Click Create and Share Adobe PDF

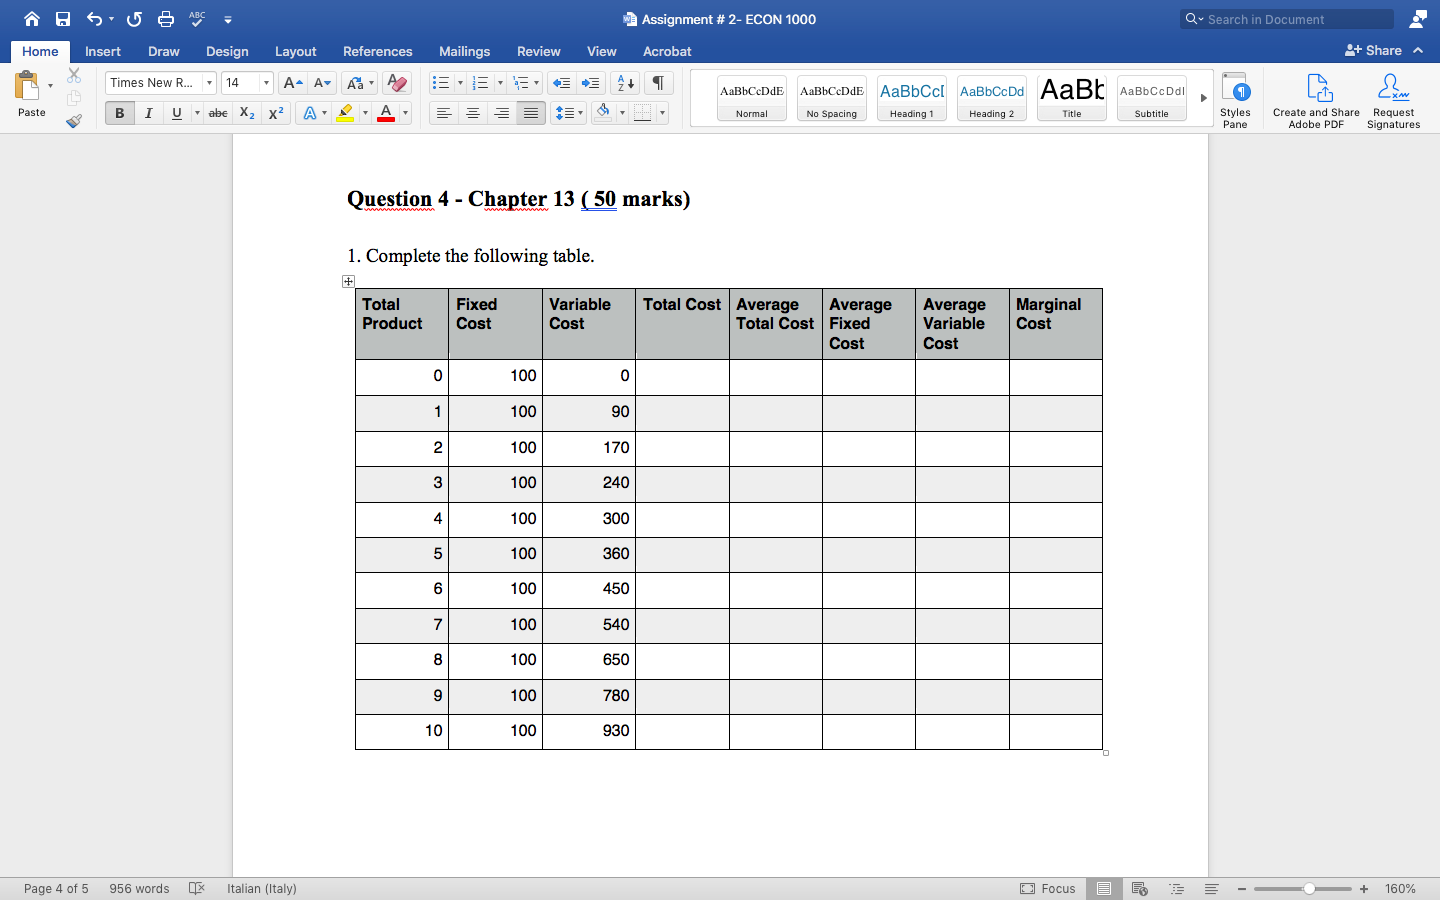coord(1315,97)
